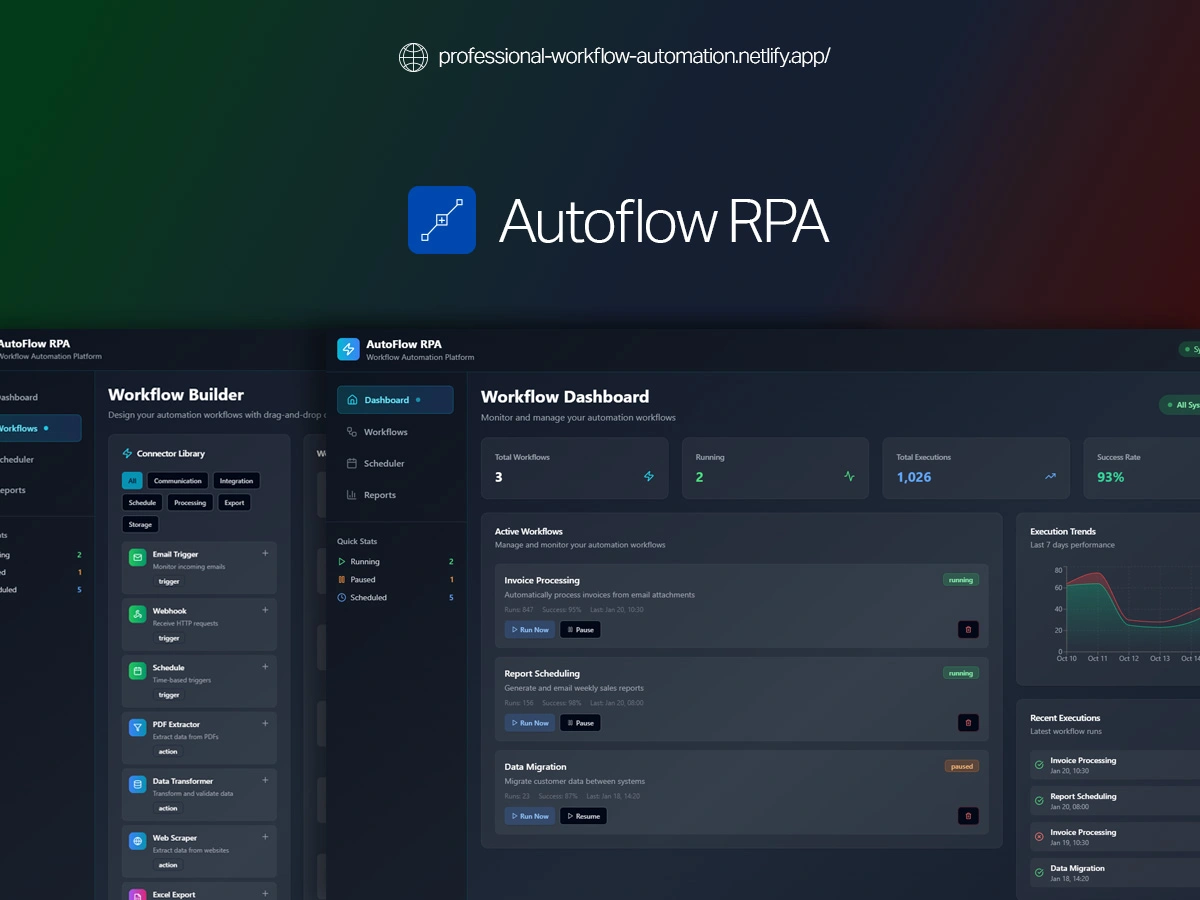The width and height of the screenshot is (1200, 900).
Task: Click the Email Trigger connector icon
Action: point(137,558)
